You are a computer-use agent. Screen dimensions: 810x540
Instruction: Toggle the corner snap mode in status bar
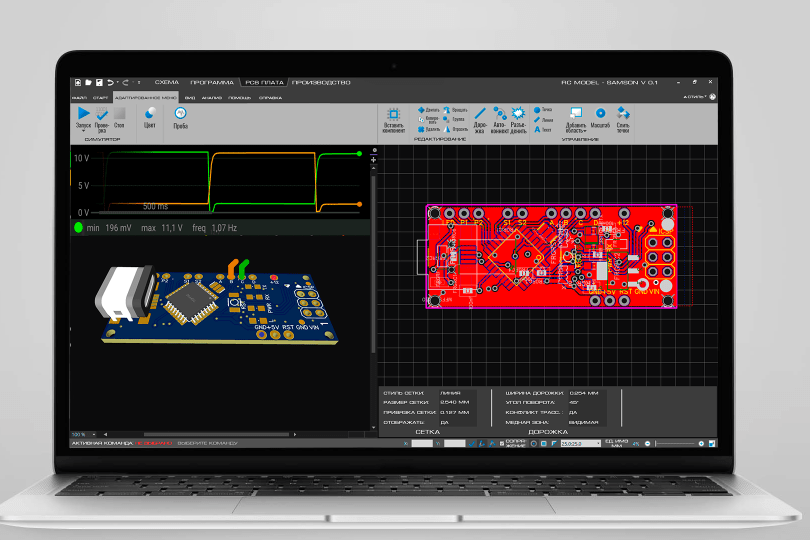(x=554, y=443)
